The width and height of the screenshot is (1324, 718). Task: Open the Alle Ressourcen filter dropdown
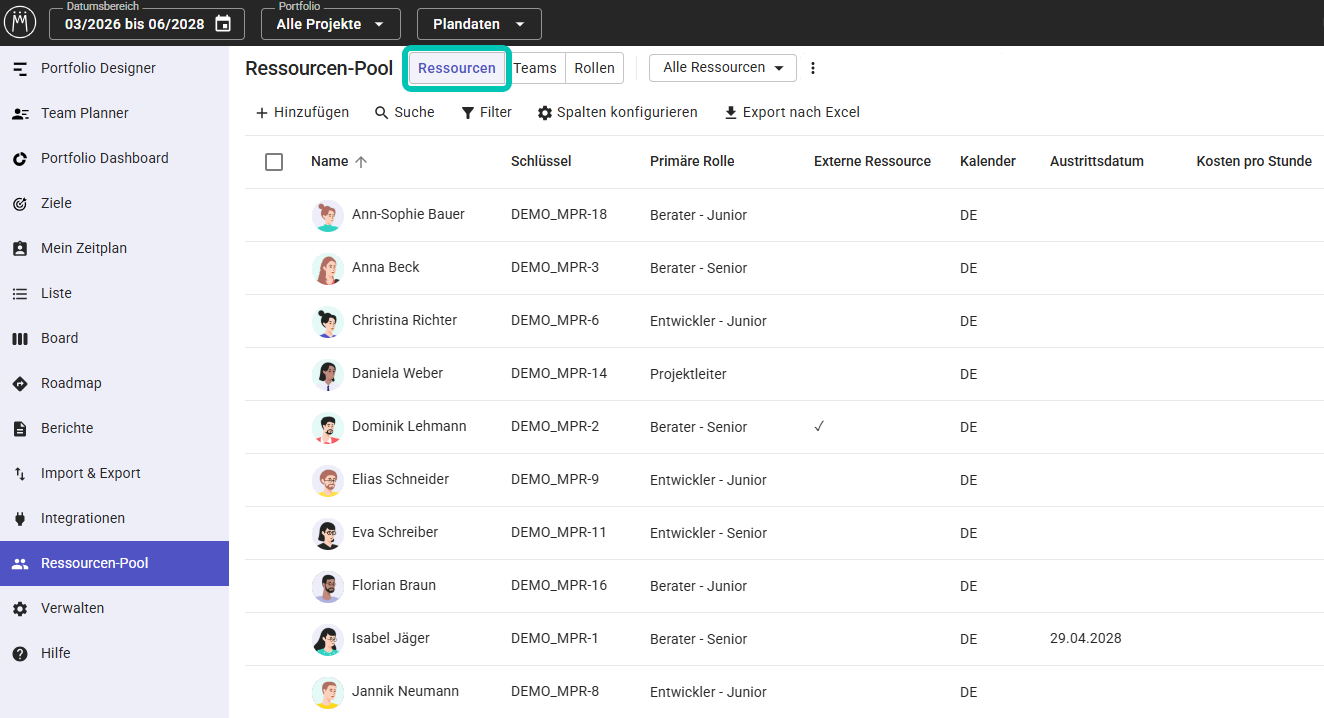(723, 68)
